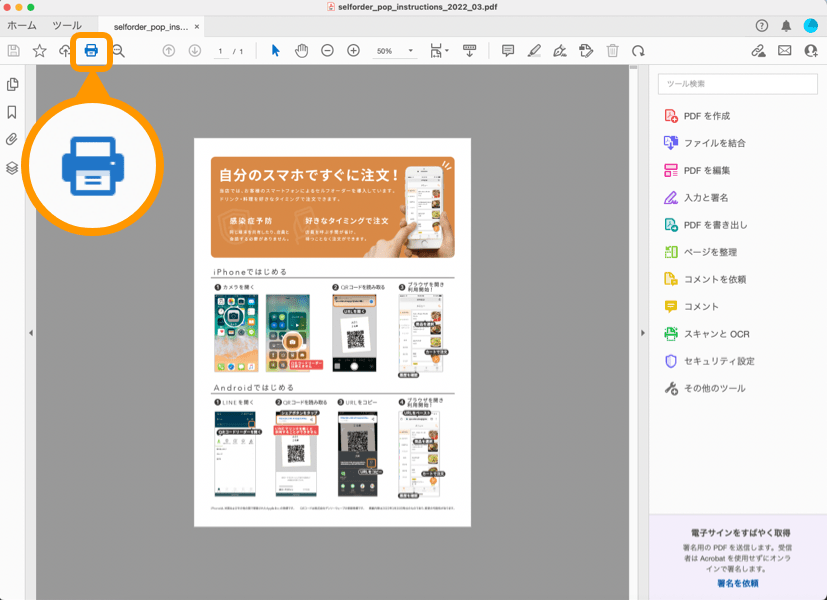
Task: Open text search with the magnifier icon
Action: point(119,51)
